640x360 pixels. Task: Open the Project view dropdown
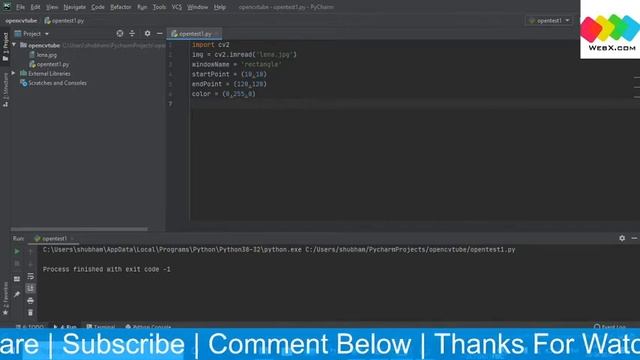pyautogui.click(x=32, y=34)
